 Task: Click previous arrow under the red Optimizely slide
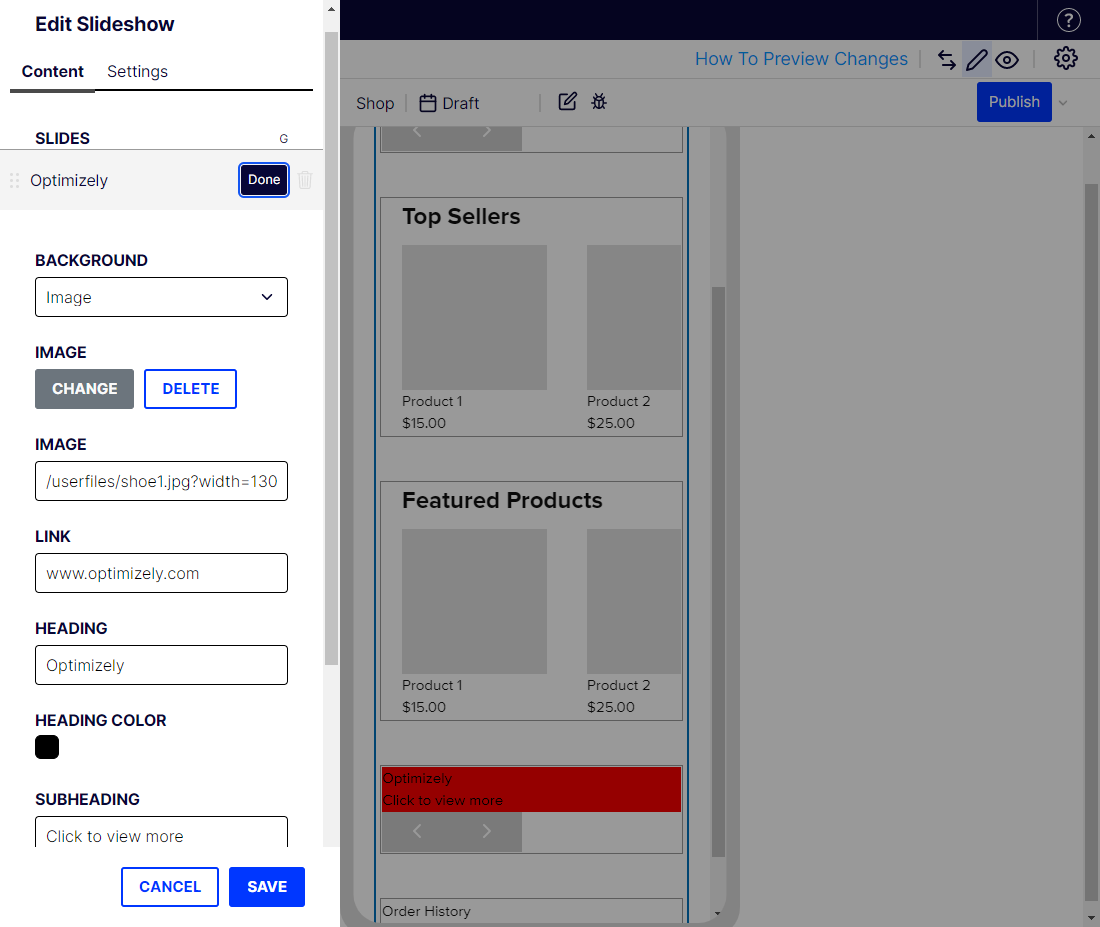pyautogui.click(x=417, y=831)
